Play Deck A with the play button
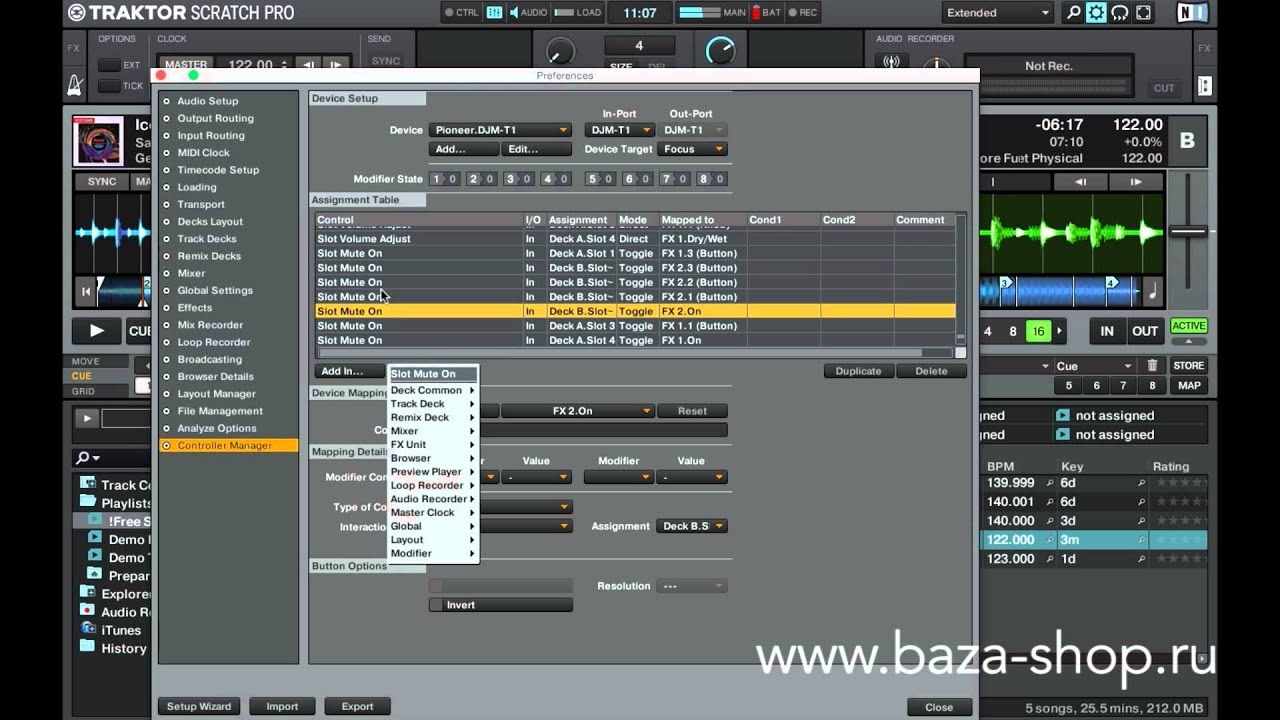This screenshot has height=720, width=1280. pos(96,331)
